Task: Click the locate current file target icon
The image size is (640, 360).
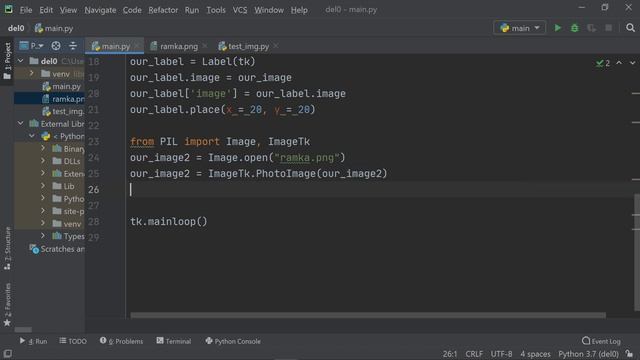Action: click(56, 46)
